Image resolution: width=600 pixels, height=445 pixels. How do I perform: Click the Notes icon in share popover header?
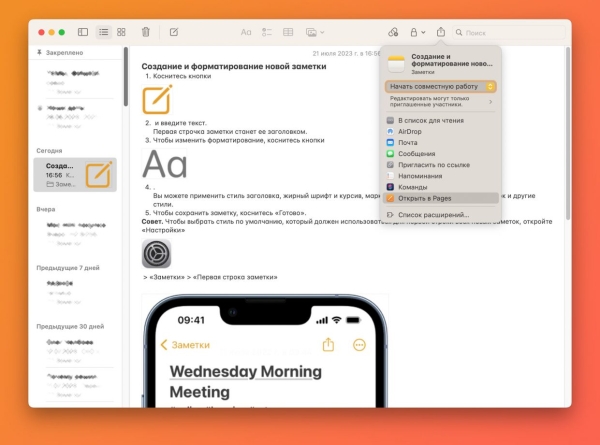click(x=396, y=64)
